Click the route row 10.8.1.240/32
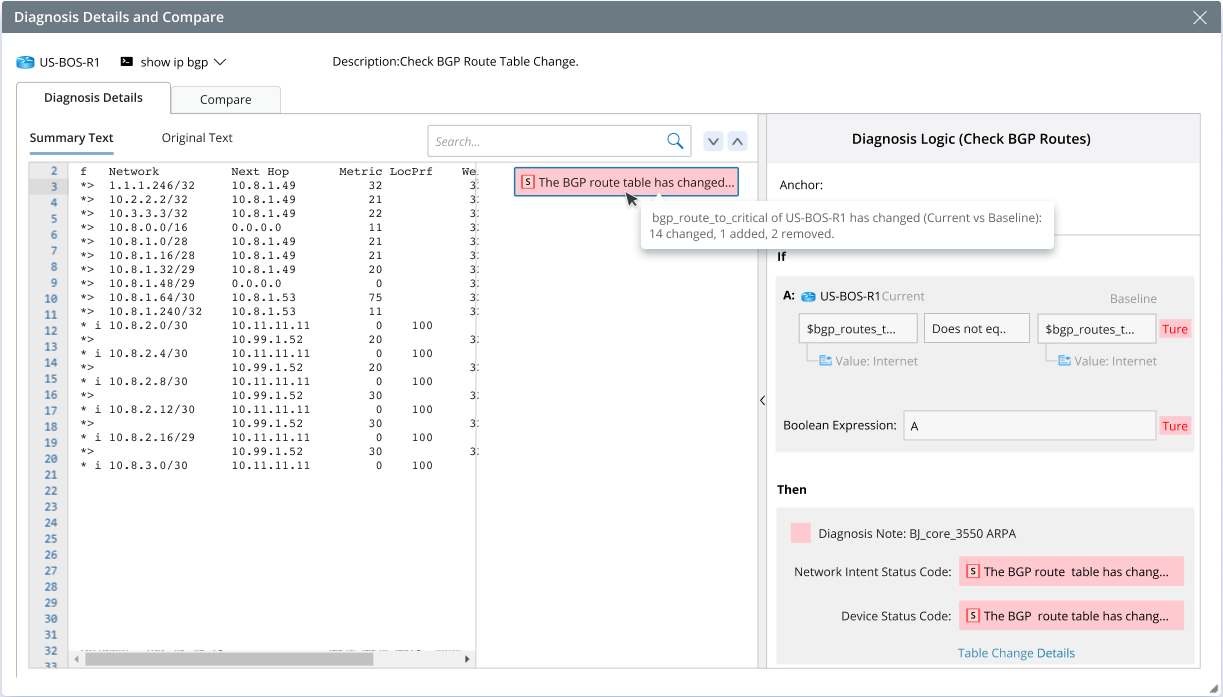This screenshot has height=697, width=1223. click(276, 312)
